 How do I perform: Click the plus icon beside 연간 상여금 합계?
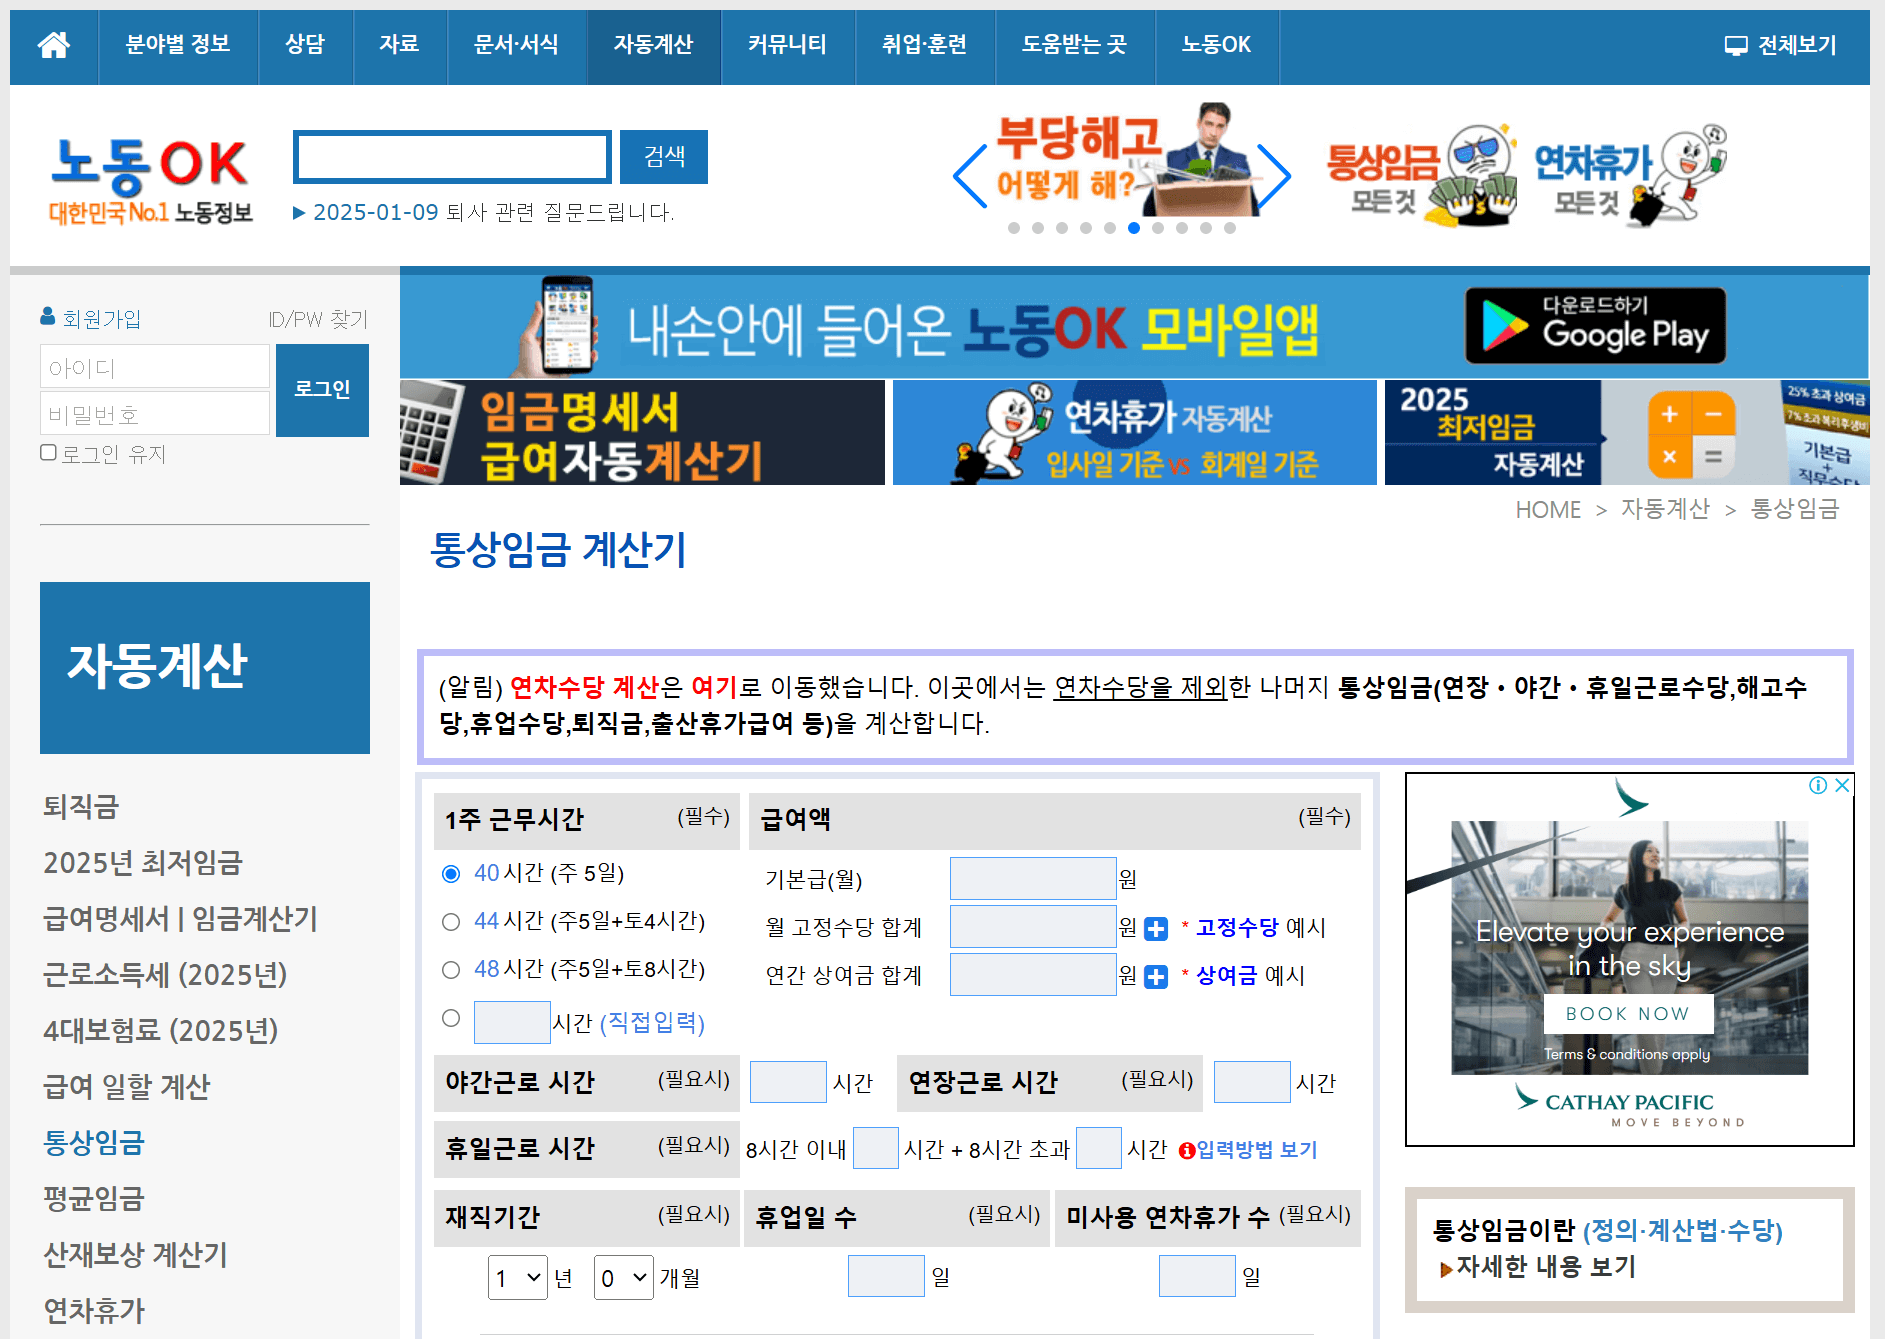[x=1155, y=976]
